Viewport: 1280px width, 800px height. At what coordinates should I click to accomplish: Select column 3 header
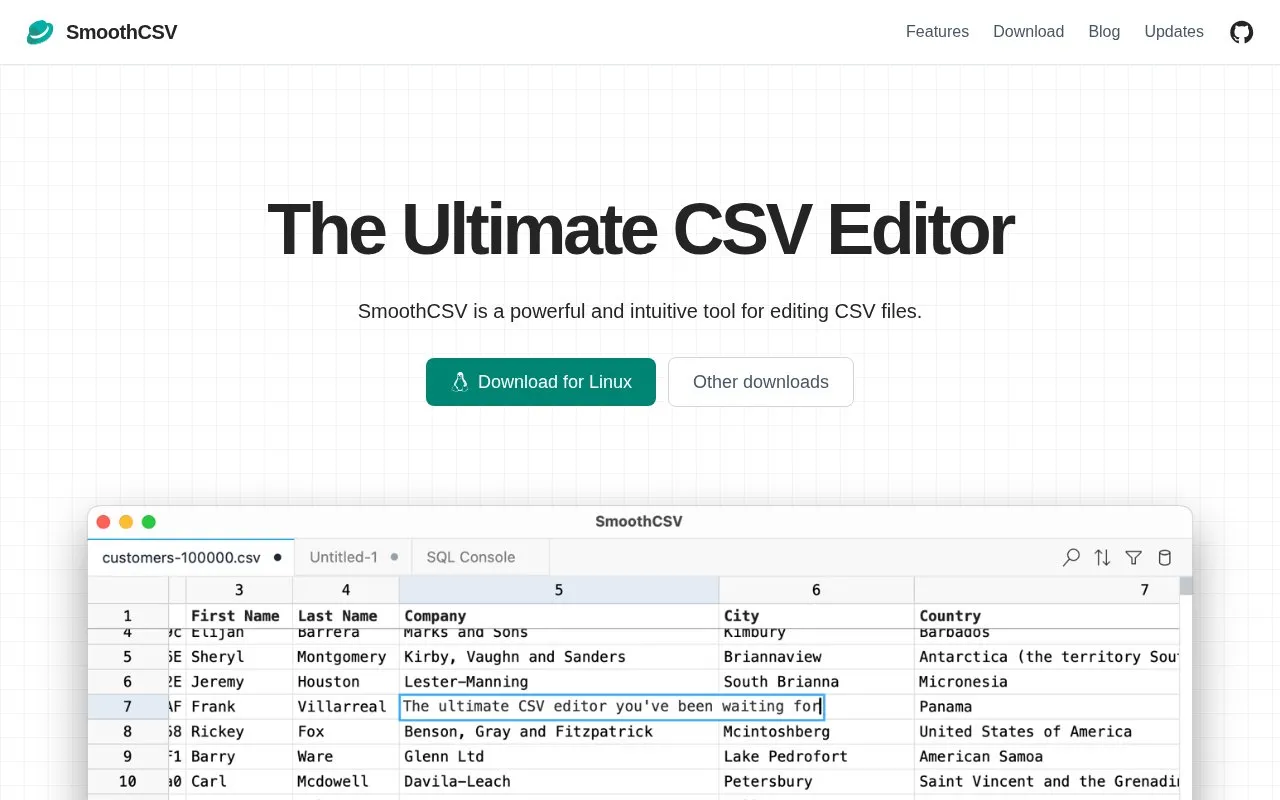(x=239, y=590)
